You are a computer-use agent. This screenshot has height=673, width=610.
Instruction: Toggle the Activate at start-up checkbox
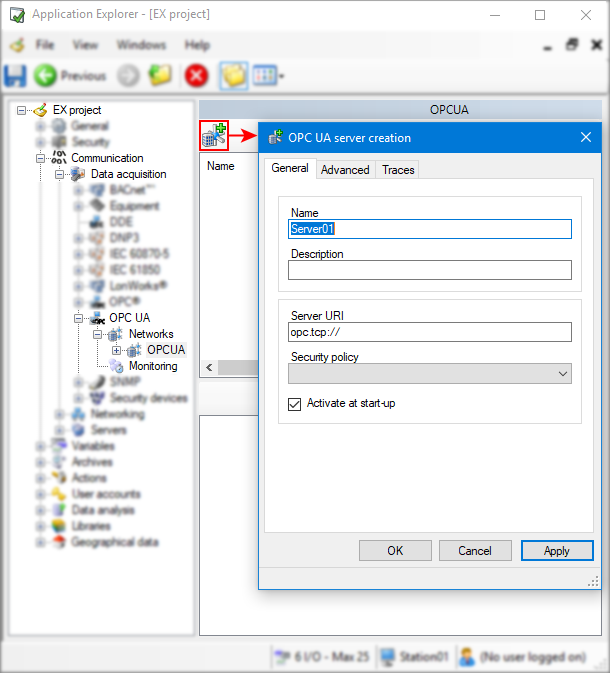294,404
